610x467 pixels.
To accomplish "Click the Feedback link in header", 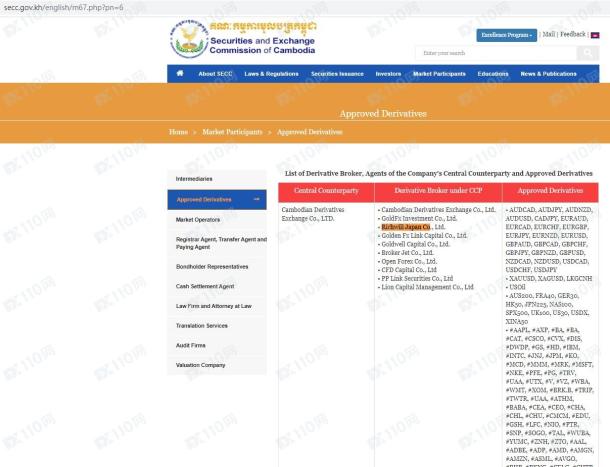I will 573,34.
